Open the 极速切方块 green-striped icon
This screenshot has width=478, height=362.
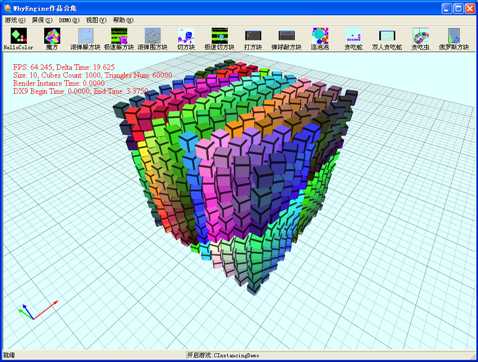click(x=220, y=39)
